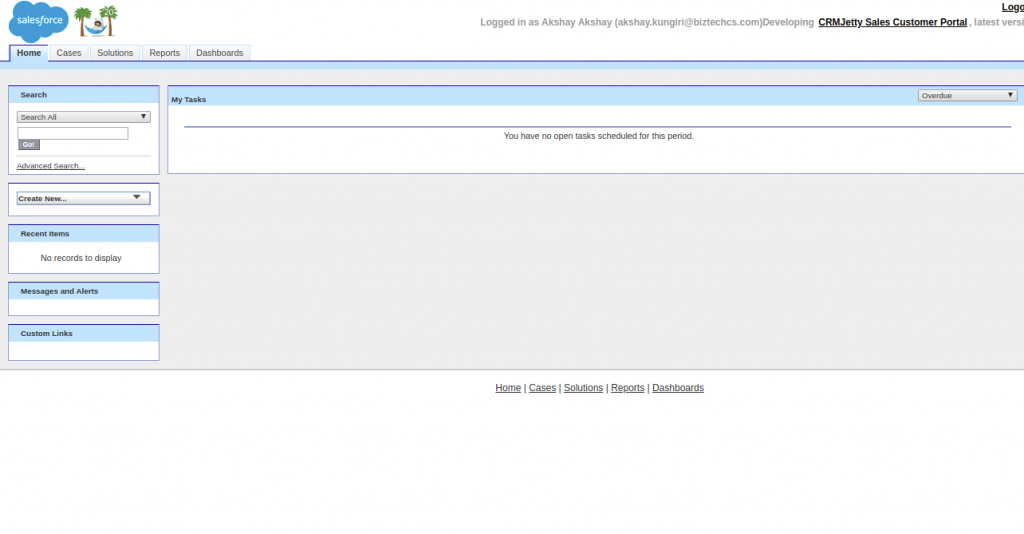Viewport: 1024px width, 534px height.
Task: Click the footer Dashboards link
Action: tap(678, 388)
